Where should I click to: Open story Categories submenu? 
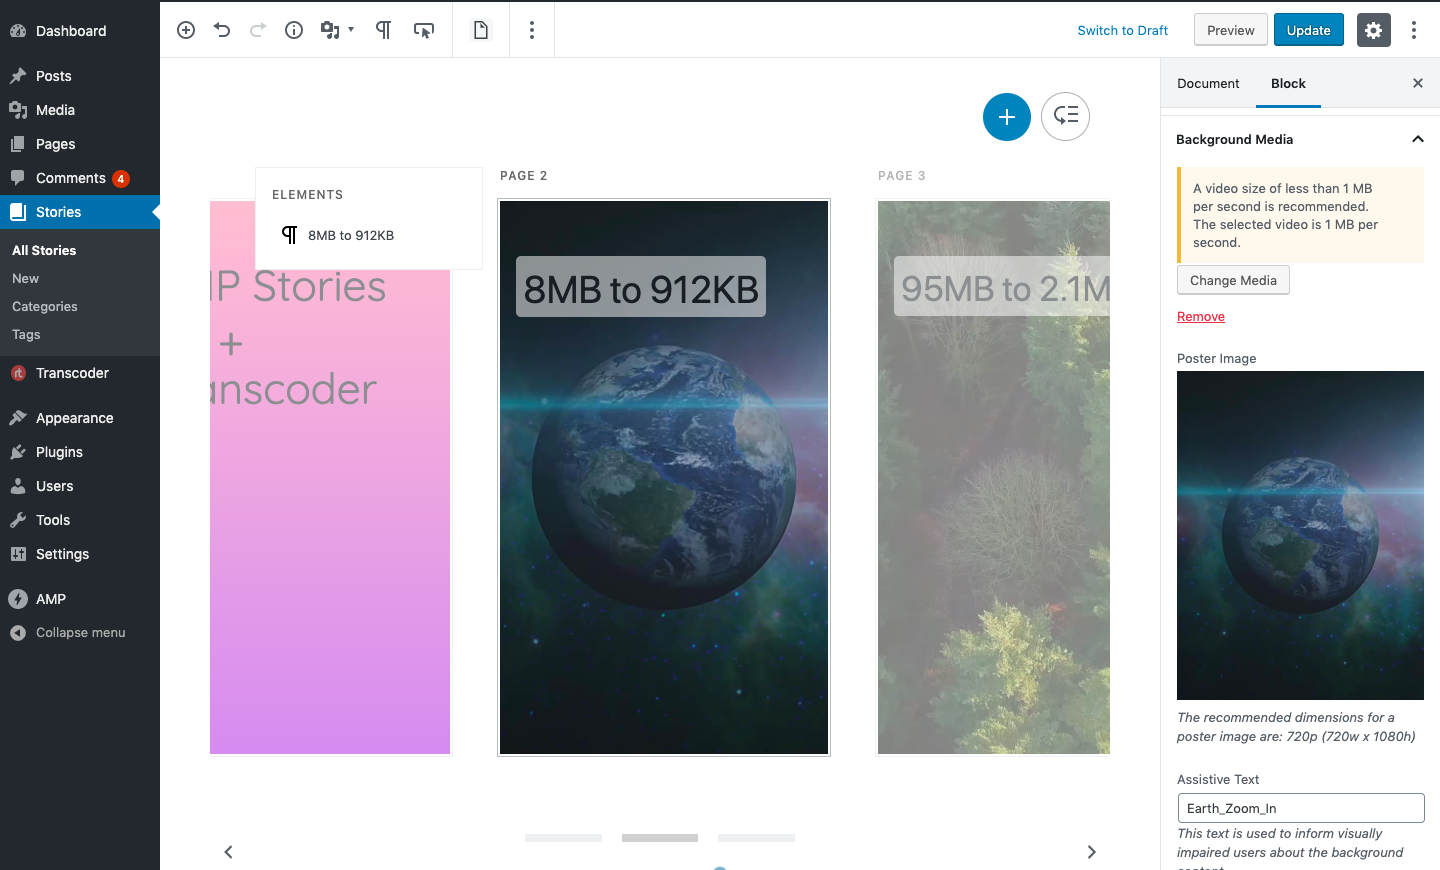(x=45, y=306)
